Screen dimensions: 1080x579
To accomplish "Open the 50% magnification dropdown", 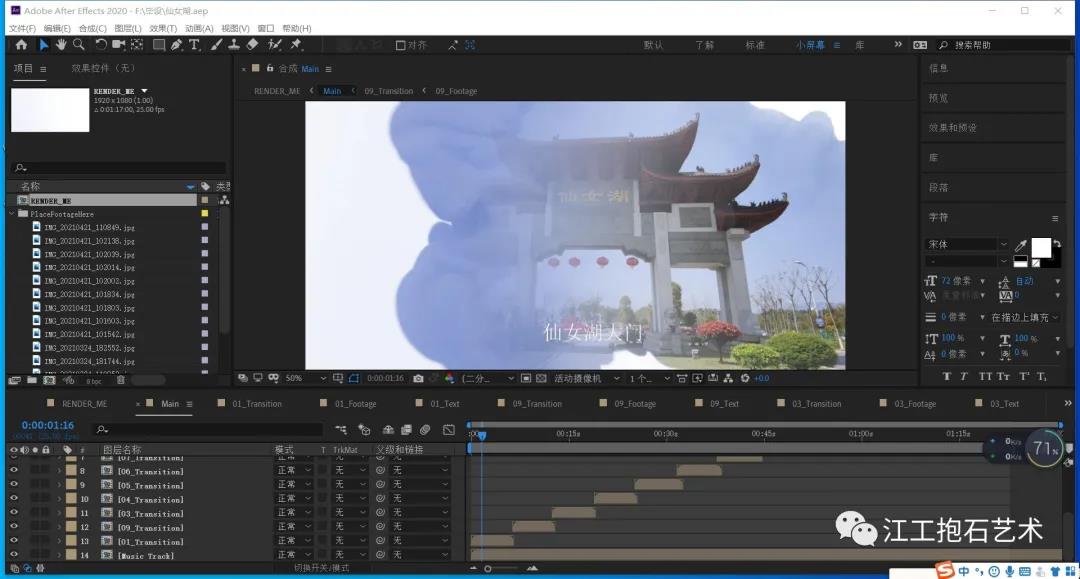I will 306,378.
